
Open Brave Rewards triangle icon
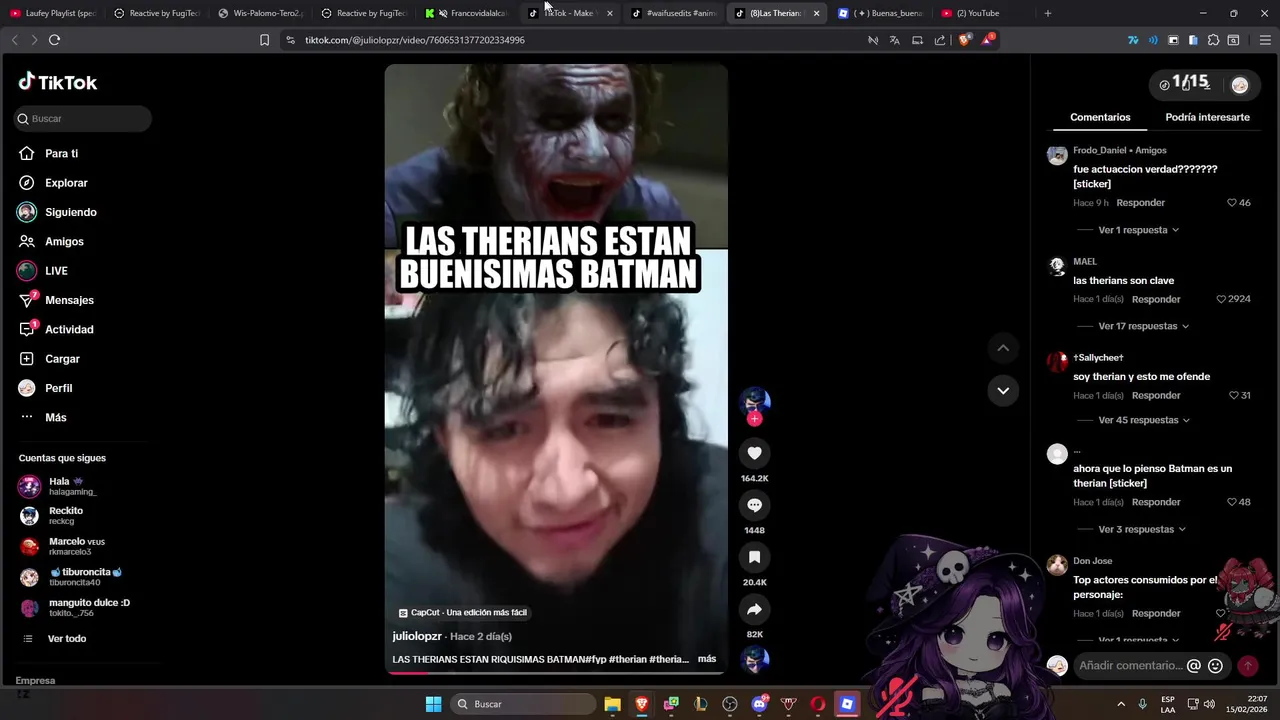click(987, 40)
